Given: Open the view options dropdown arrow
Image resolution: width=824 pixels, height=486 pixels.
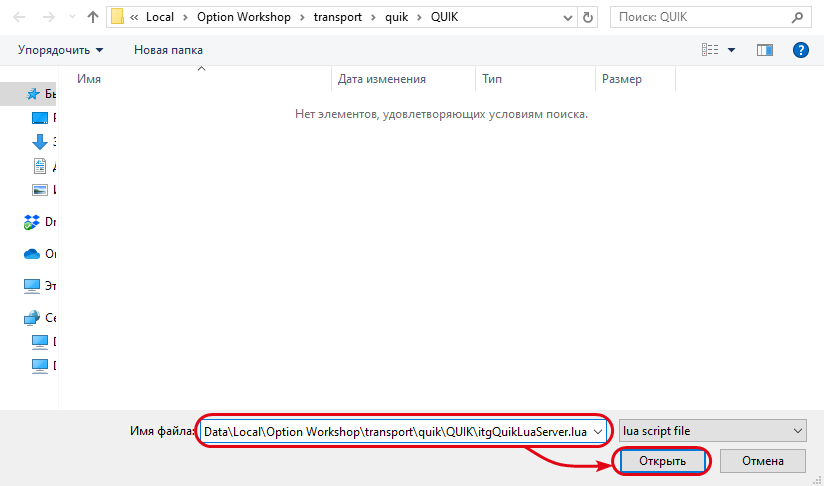Looking at the screenshot, I should pyautogui.click(x=731, y=49).
